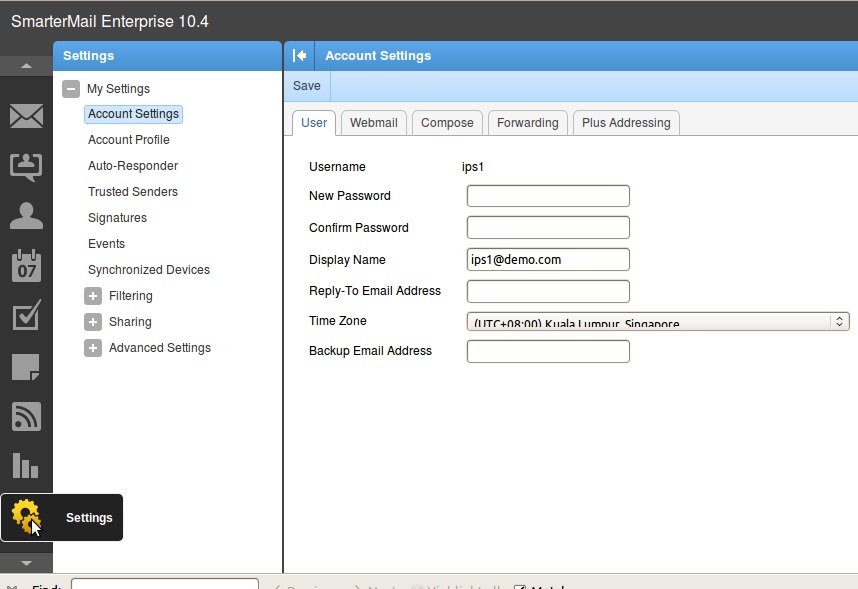Expand the Filtering tree node
The width and height of the screenshot is (858, 589).
tap(93, 296)
